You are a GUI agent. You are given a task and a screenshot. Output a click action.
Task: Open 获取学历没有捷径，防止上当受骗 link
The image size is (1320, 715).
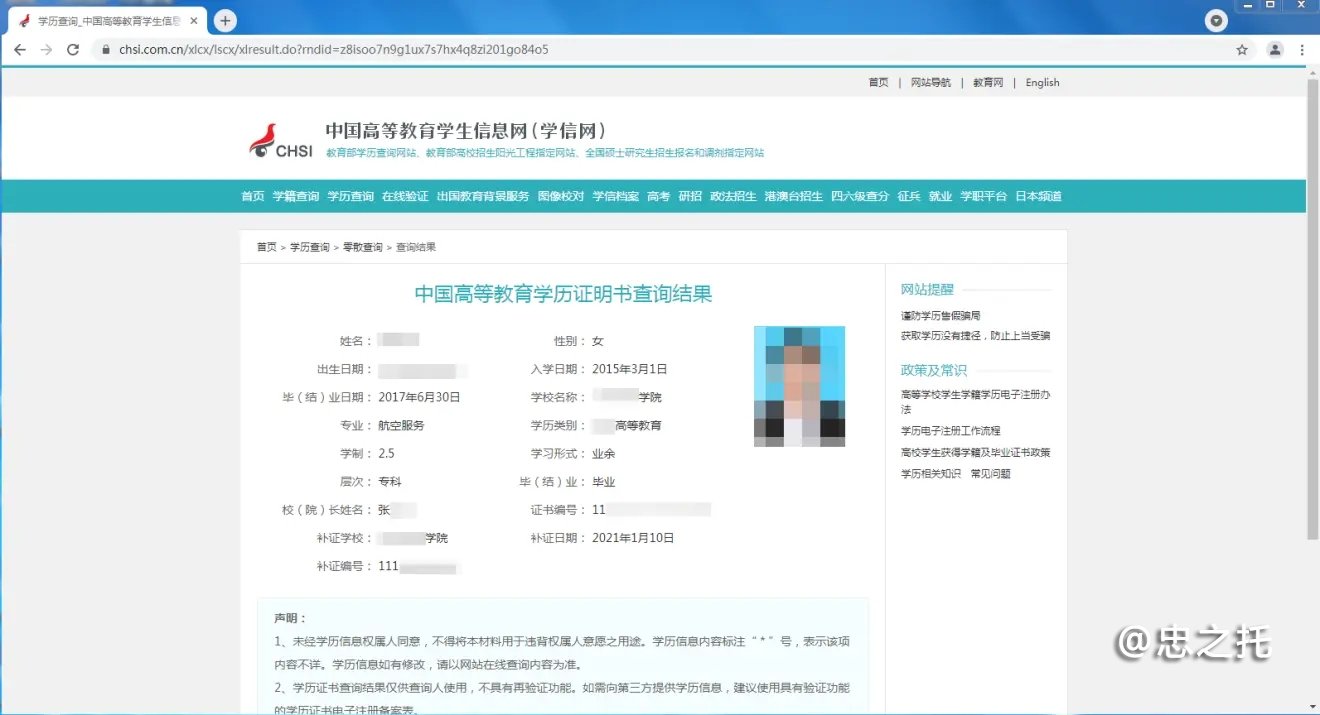pos(975,336)
